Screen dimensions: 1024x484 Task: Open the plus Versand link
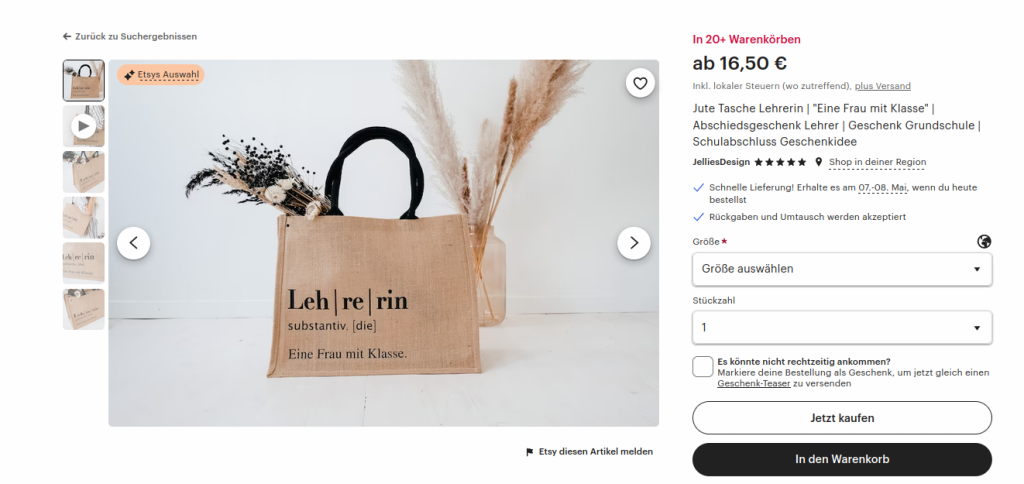[882, 86]
